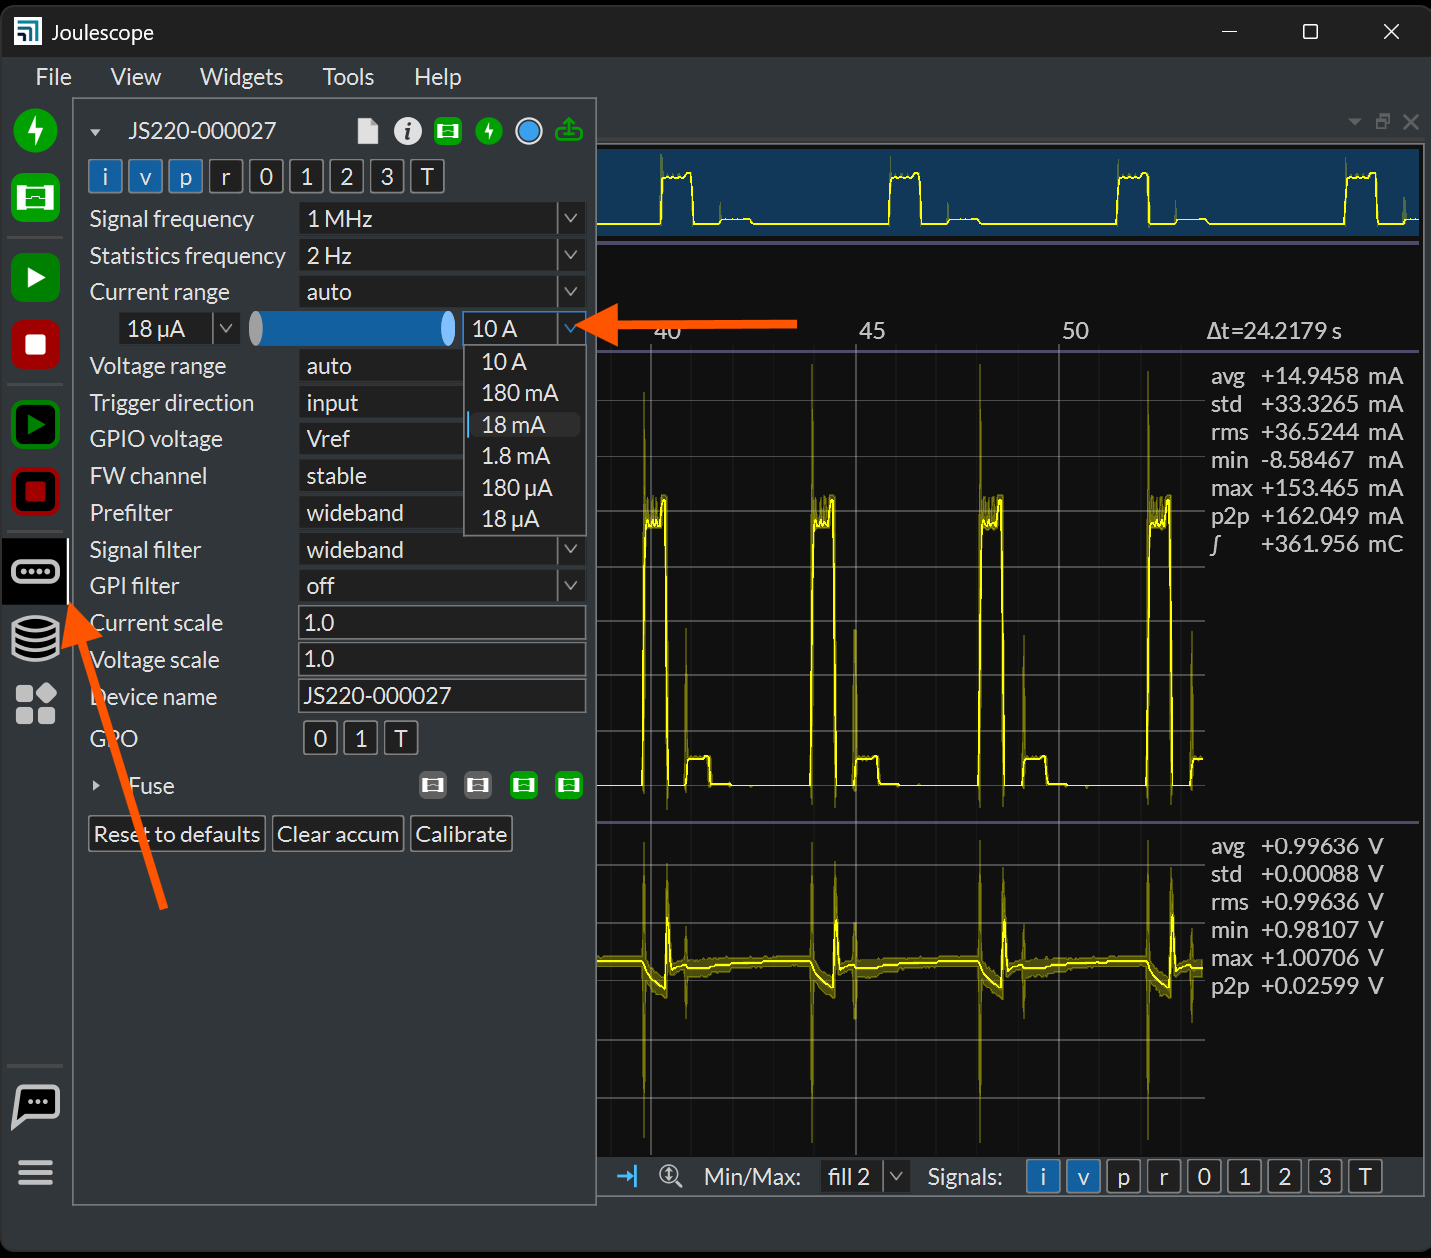
Task: Collapse the JS220-000027 device section
Action: [x=95, y=132]
